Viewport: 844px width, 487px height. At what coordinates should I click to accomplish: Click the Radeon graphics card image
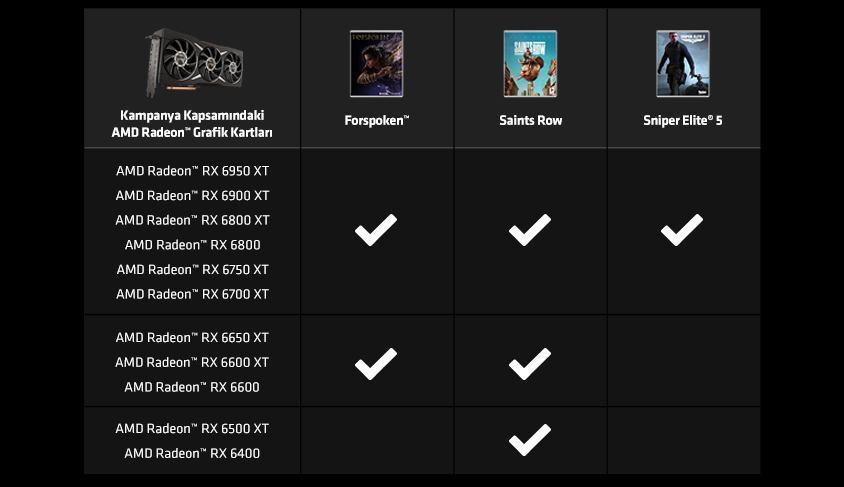tap(193, 62)
